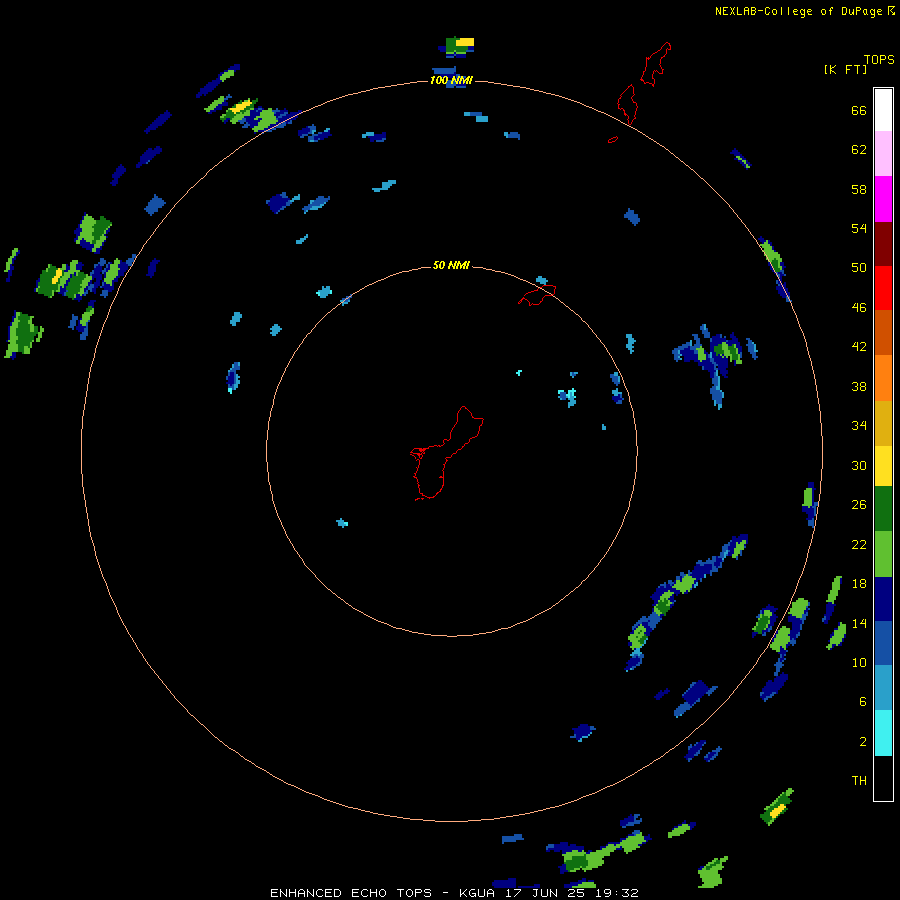Click the '46' legend value

click(859, 308)
